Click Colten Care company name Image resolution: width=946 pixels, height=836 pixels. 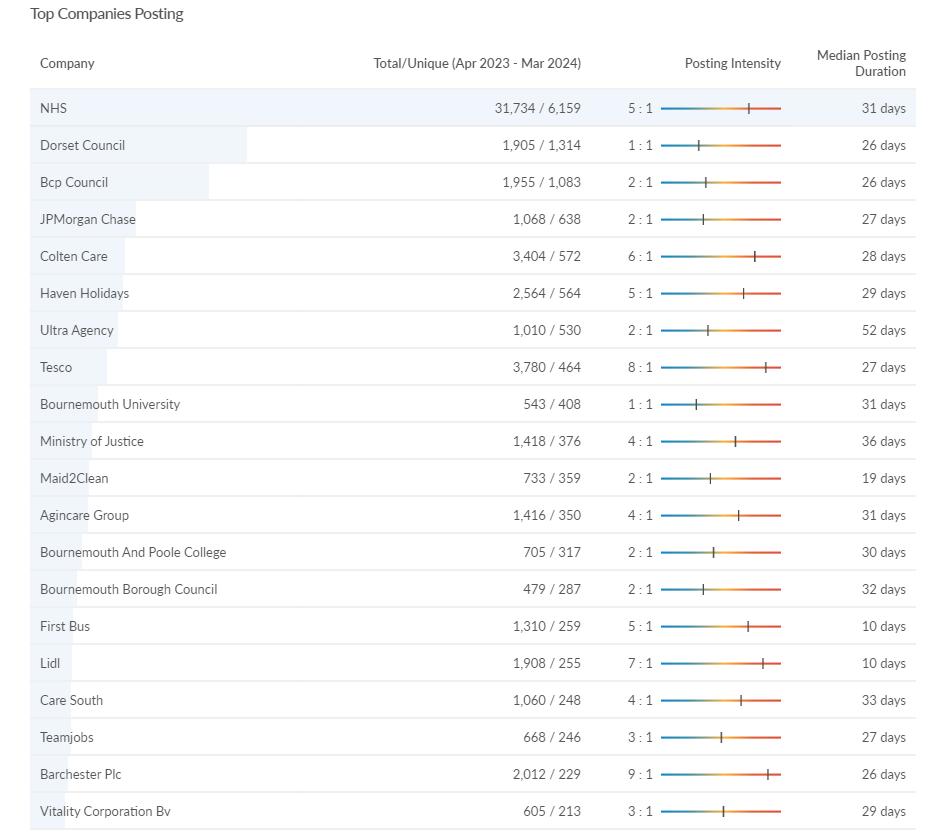tap(74, 256)
